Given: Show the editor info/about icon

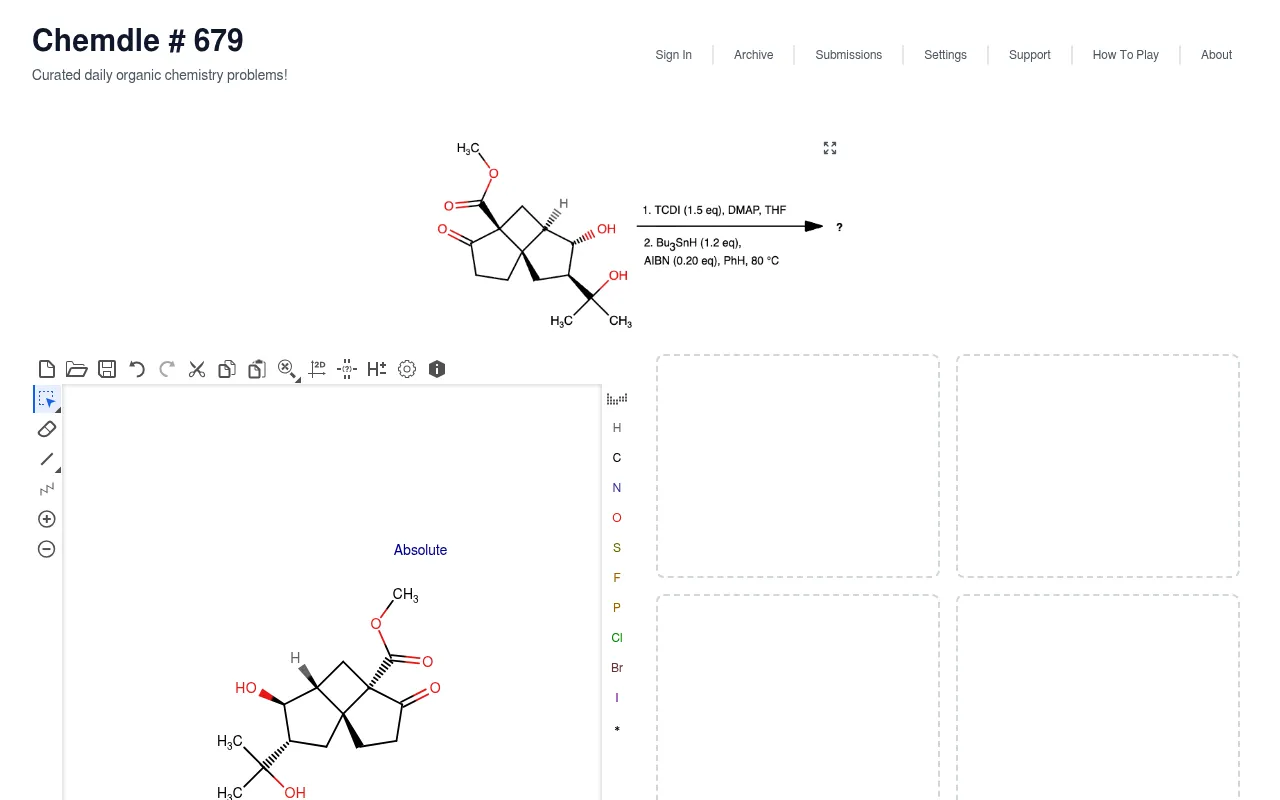Looking at the screenshot, I should tap(437, 369).
